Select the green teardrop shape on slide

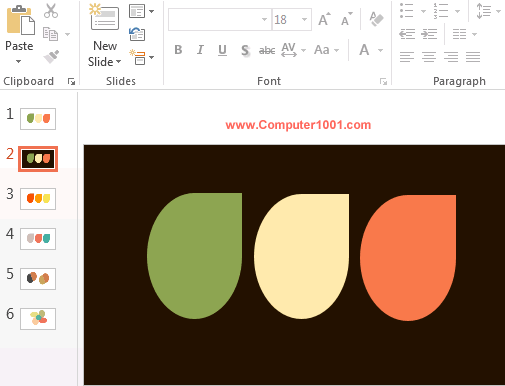click(195, 256)
